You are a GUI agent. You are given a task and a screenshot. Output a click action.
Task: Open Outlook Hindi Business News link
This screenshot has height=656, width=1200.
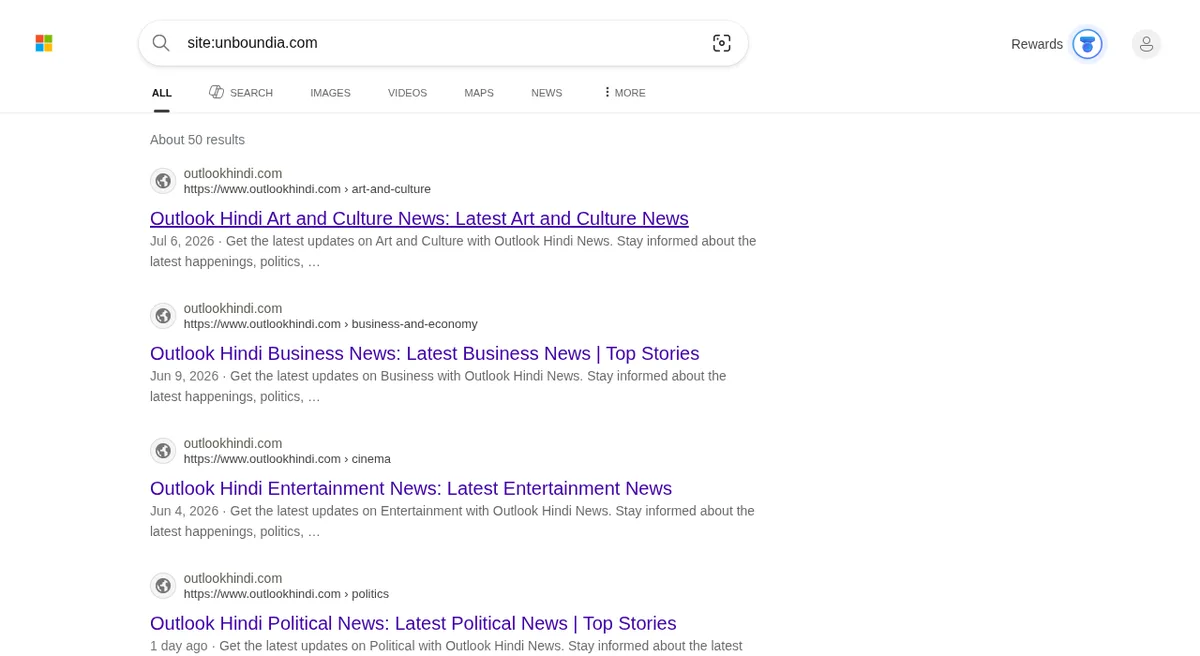pos(425,353)
